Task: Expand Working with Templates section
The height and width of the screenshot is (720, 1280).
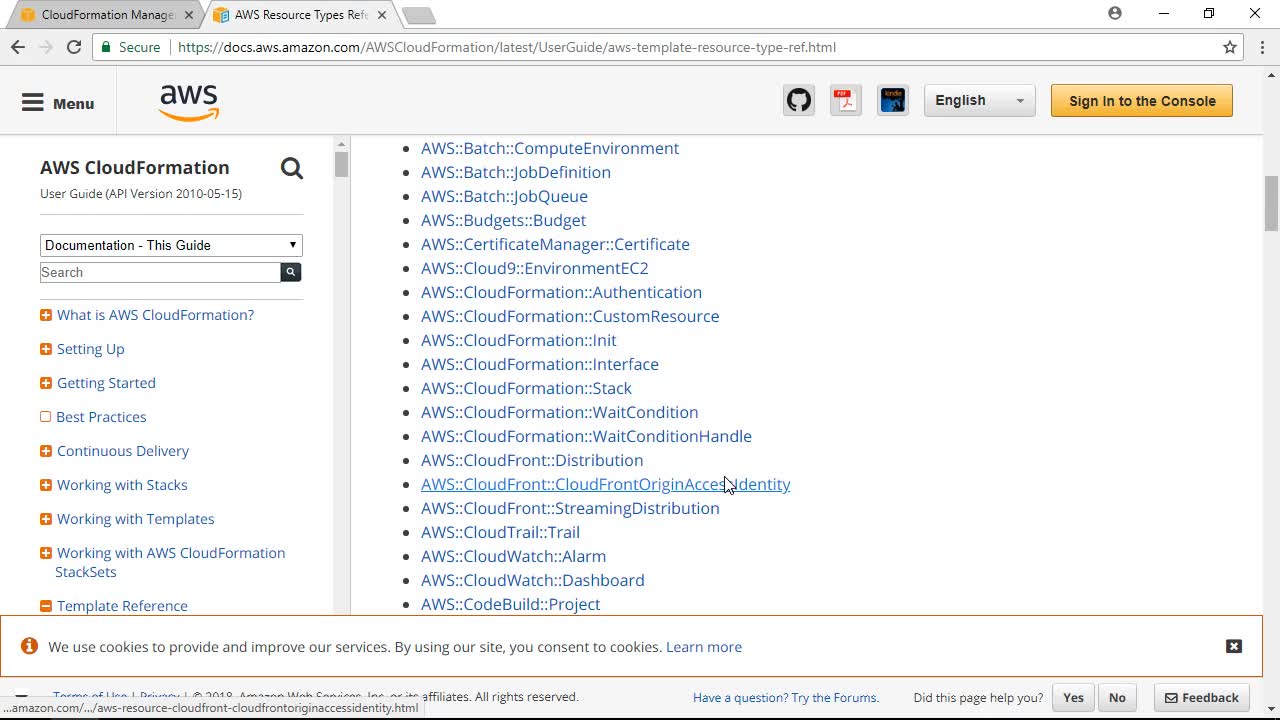Action: pyautogui.click(x=45, y=519)
